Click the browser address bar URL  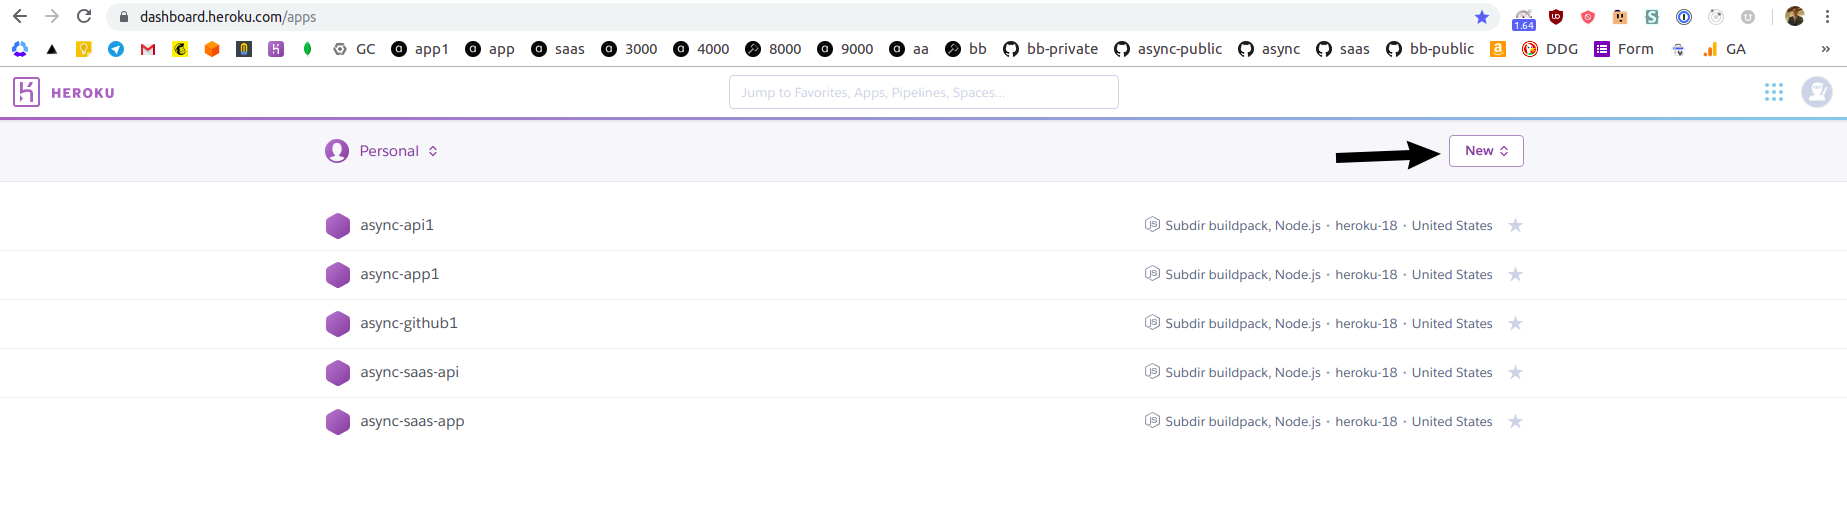pyautogui.click(x=228, y=17)
